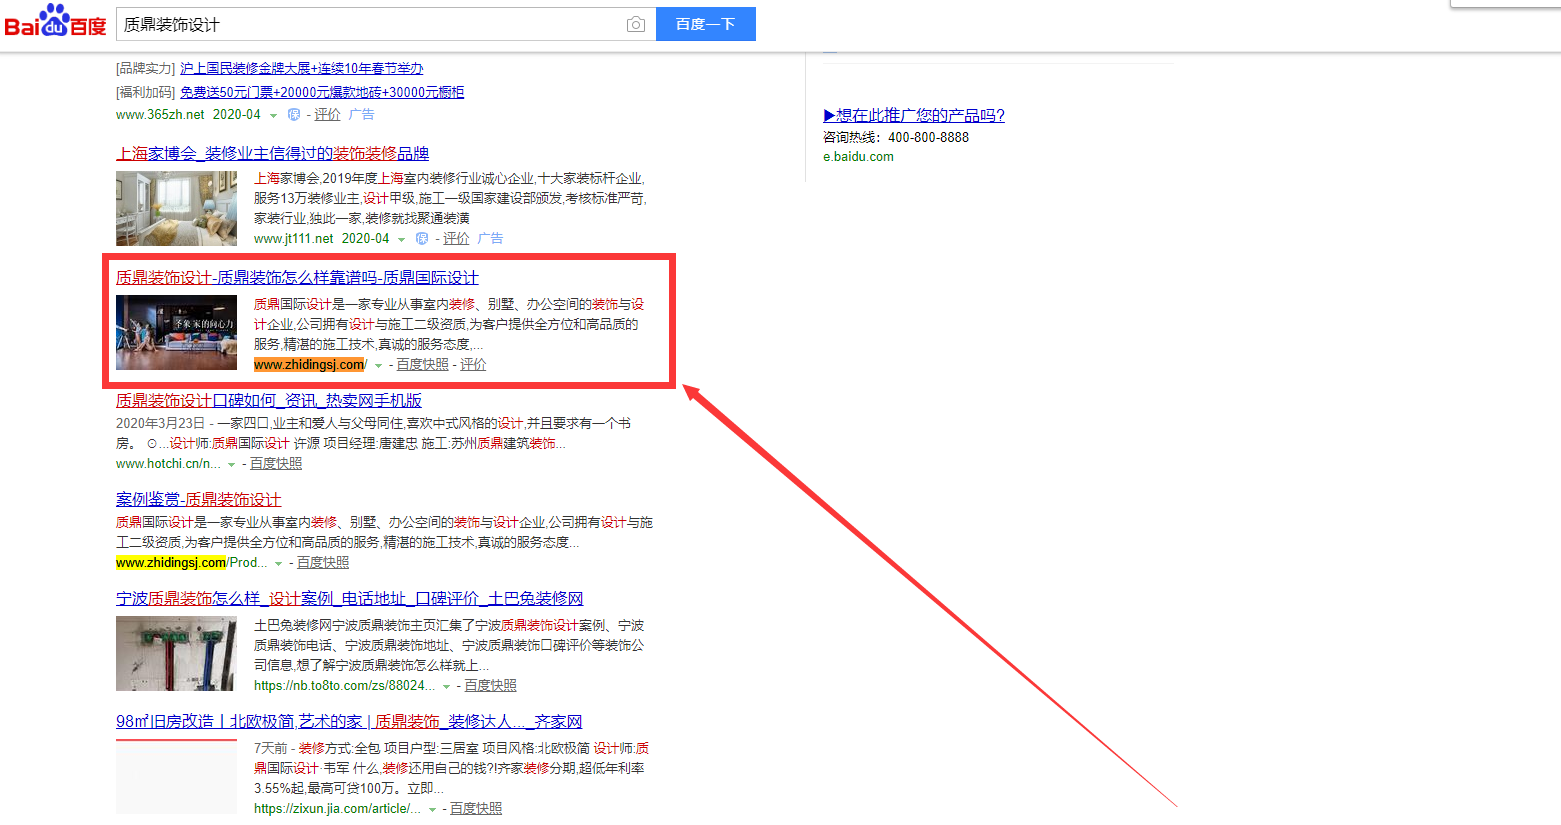Viewport: 1561px width, 825px height.
Task: Open 上海家博会 result title link
Action: pos(272,153)
